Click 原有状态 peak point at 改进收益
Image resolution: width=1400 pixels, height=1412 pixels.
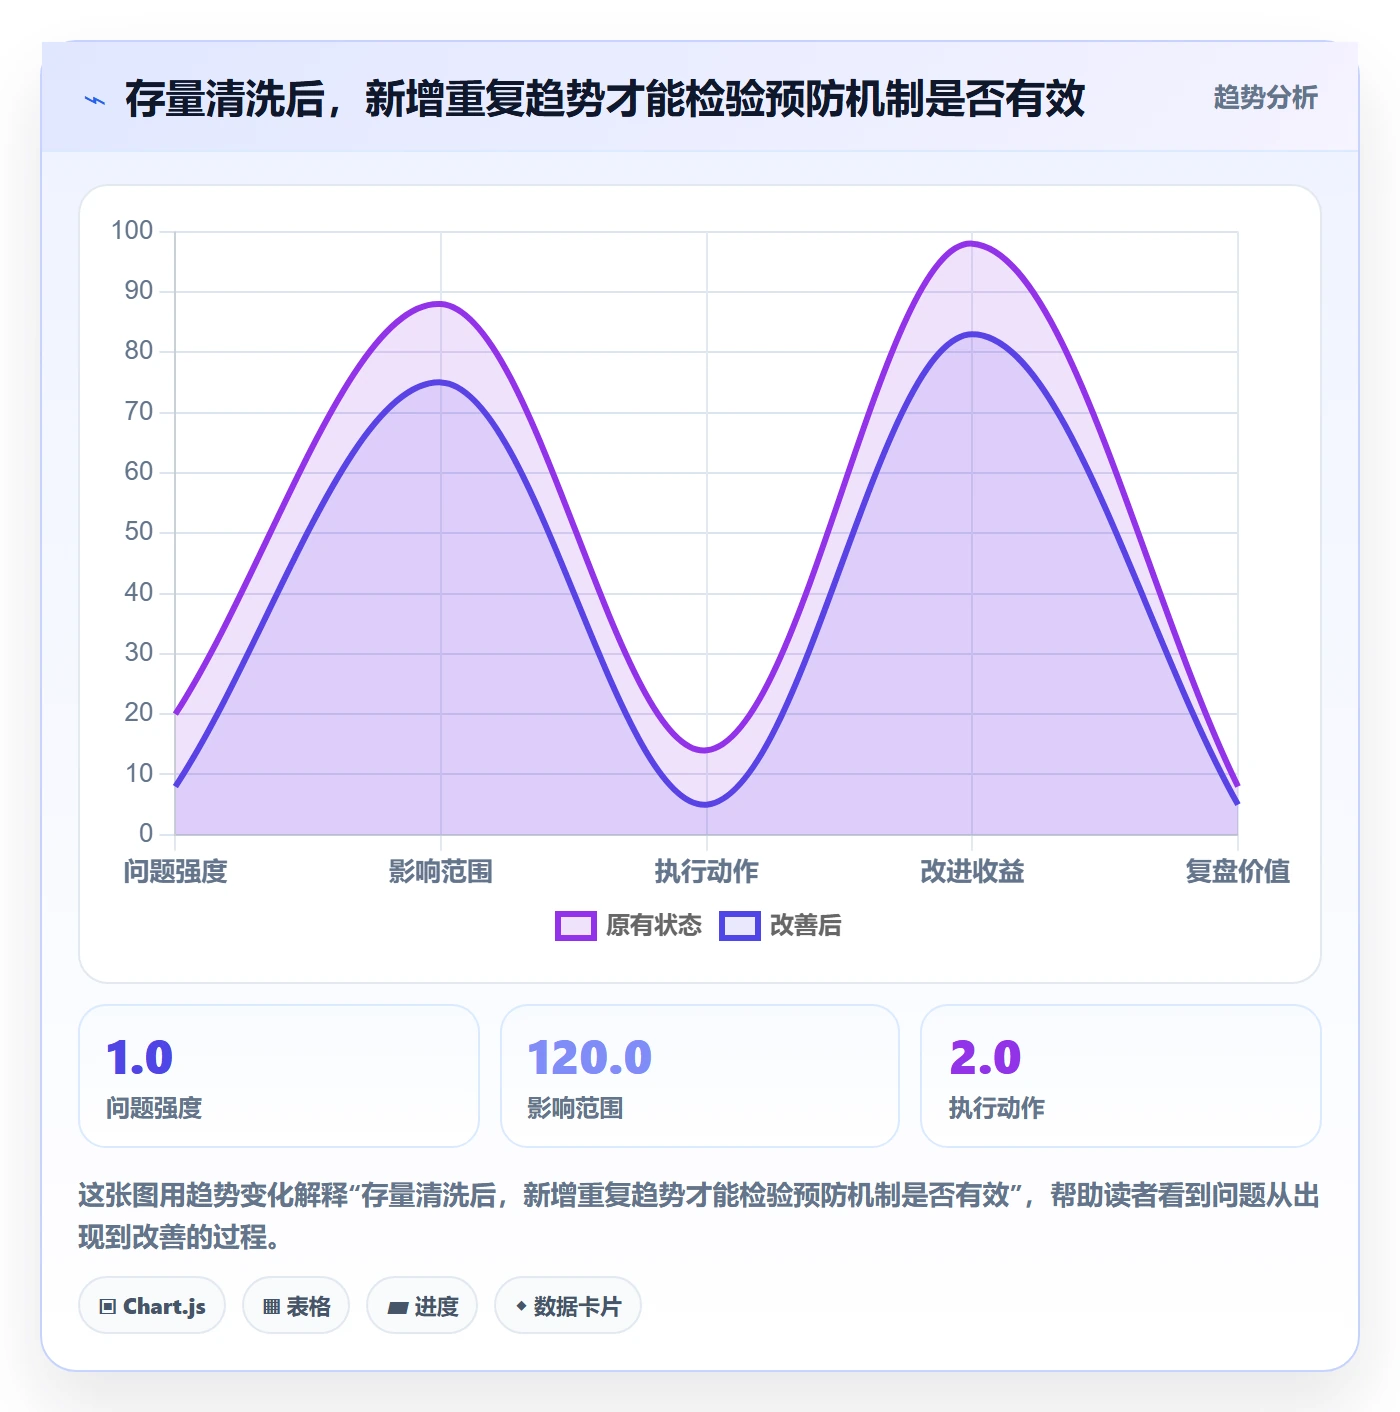click(x=972, y=243)
